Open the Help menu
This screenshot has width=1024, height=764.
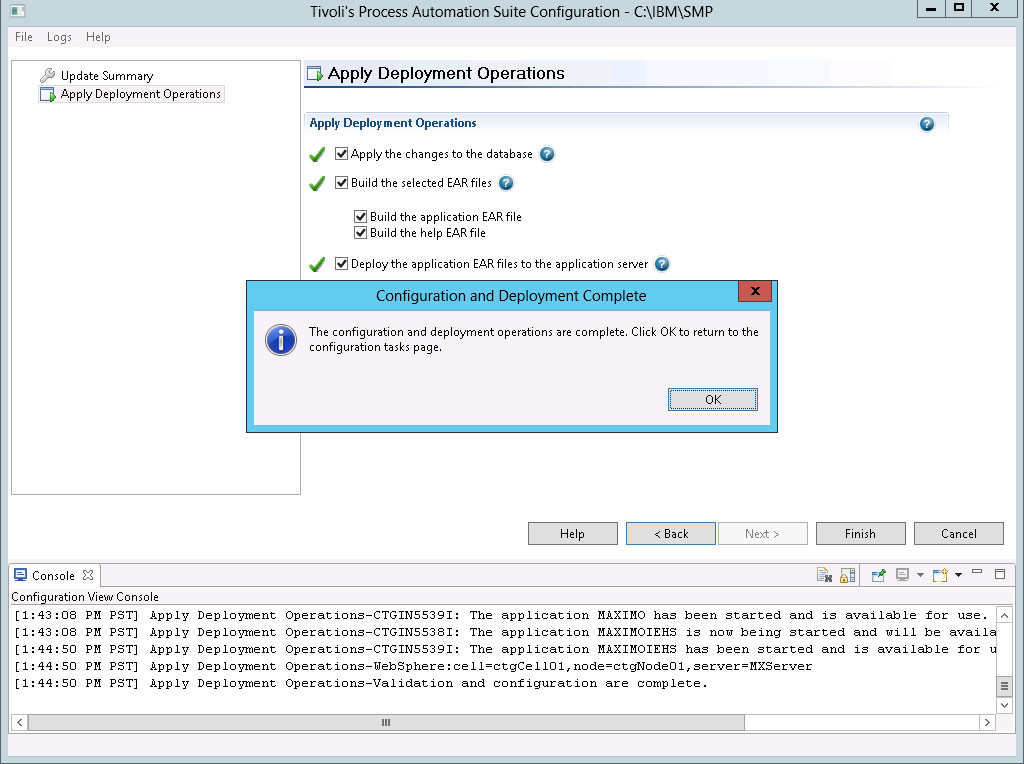pyautogui.click(x=98, y=37)
